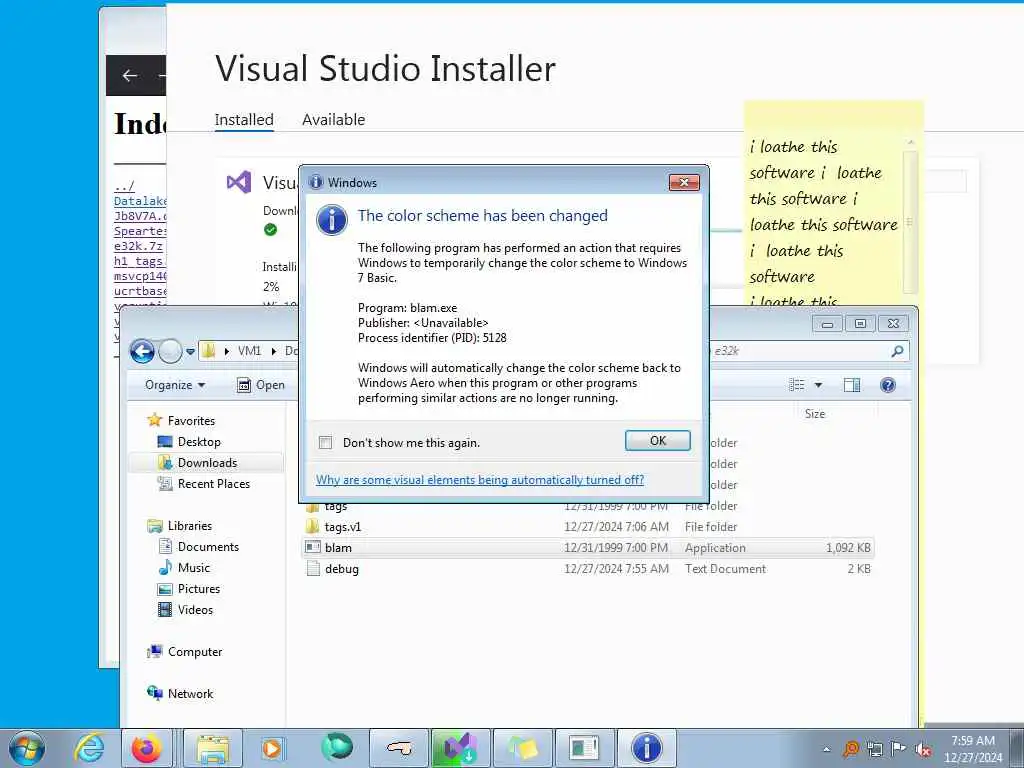
Task: Switch to the blue info dialog taskbar icon
Action: (647, 748)
